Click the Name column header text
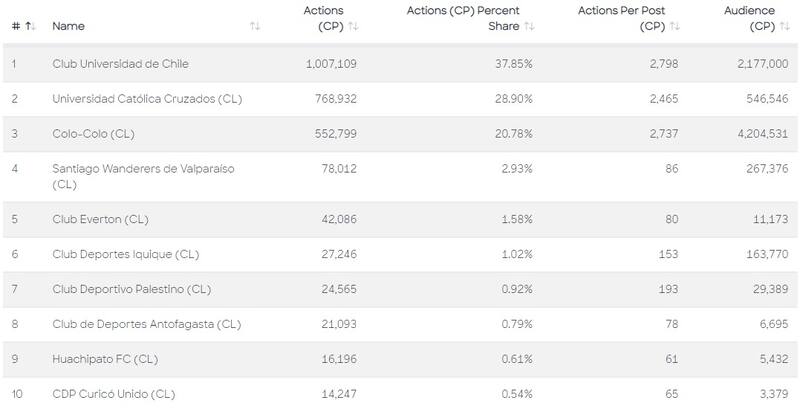Viewport: 800px width, 409px height. tap(67, 26)
